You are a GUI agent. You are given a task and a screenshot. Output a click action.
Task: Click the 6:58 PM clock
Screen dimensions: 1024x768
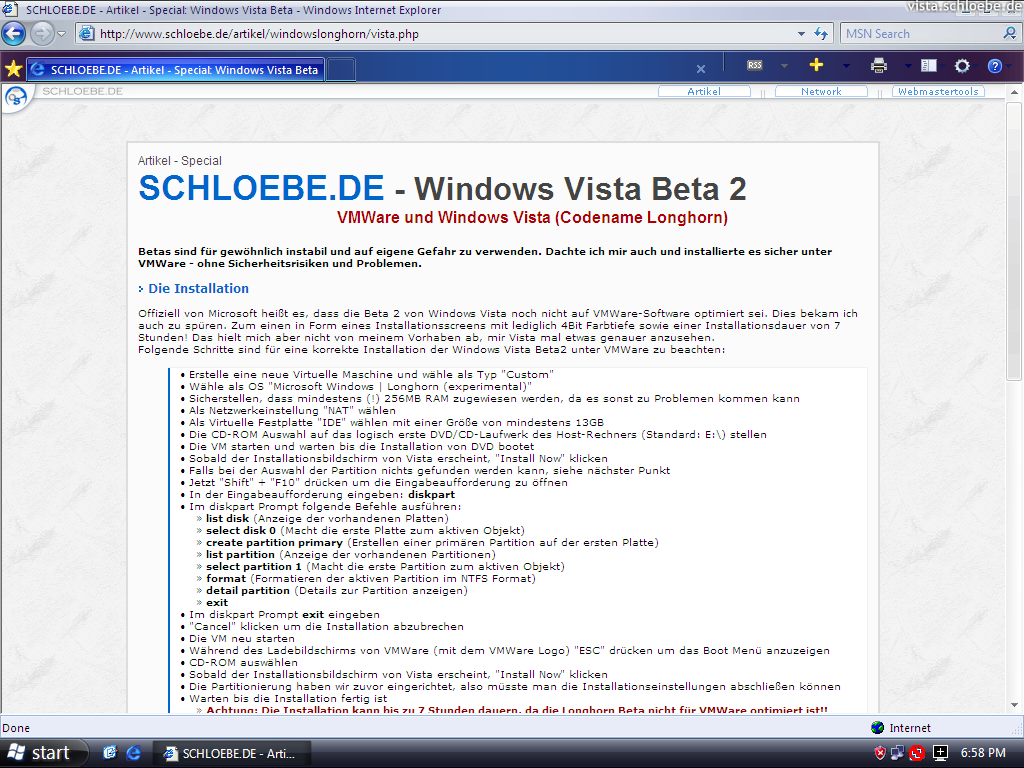click(x=983, y=753)
